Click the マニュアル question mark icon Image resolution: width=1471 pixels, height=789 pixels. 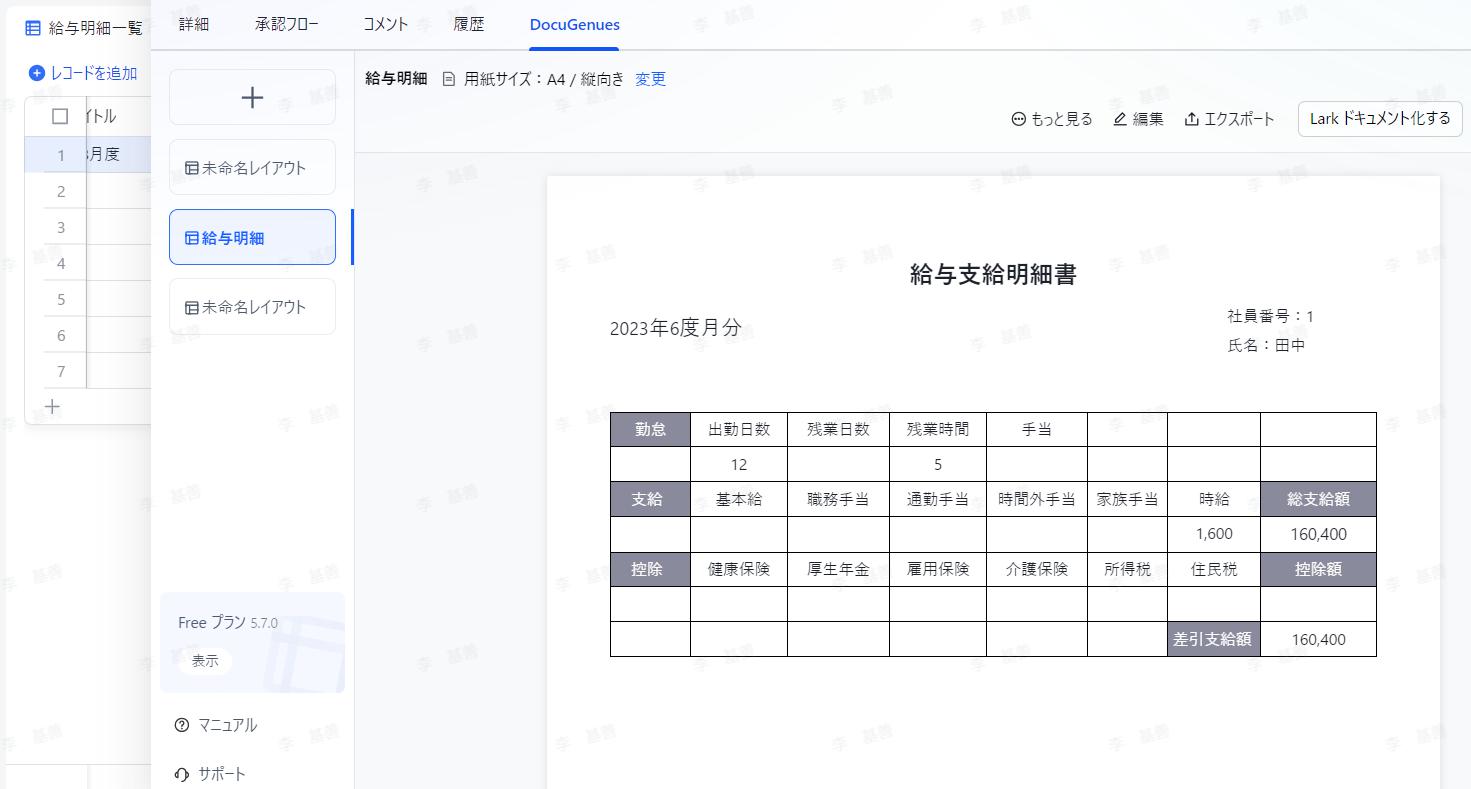182,725
